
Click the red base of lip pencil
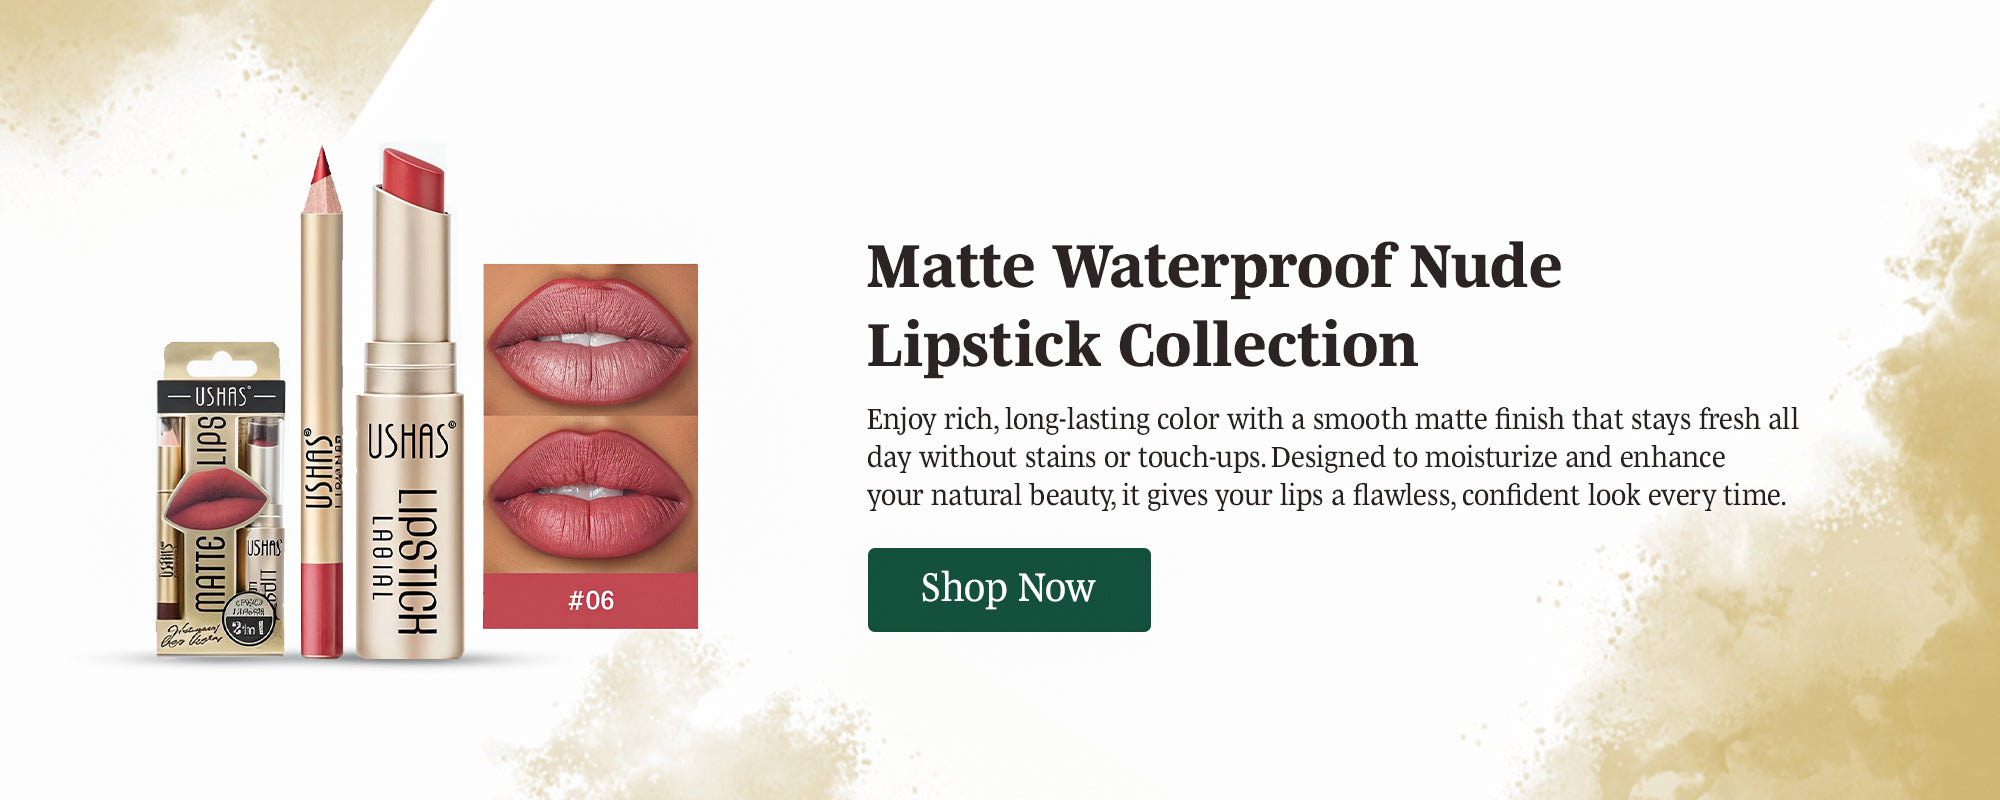pyautogui.click(x=322, y=610)
